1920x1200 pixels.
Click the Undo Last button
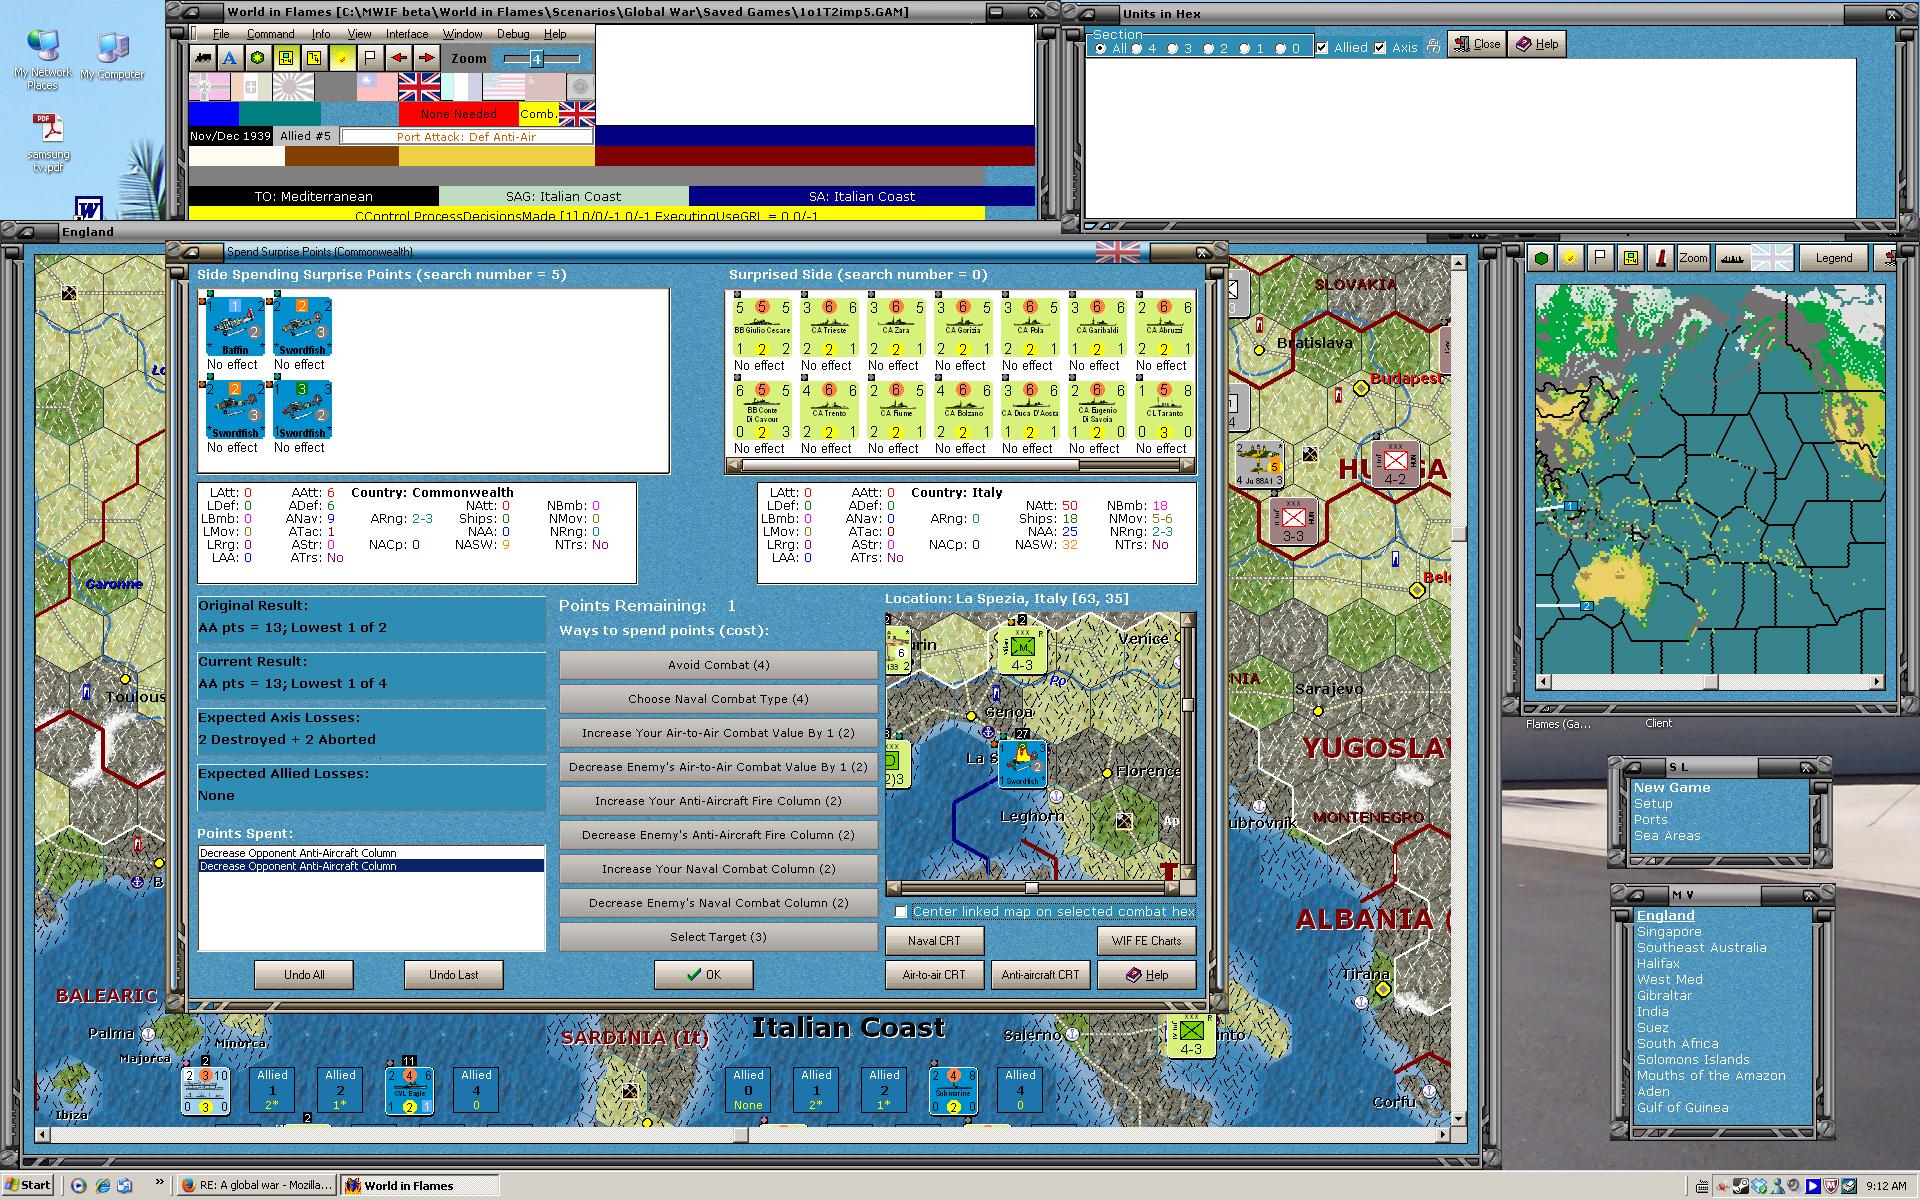[x=453, y=975]
